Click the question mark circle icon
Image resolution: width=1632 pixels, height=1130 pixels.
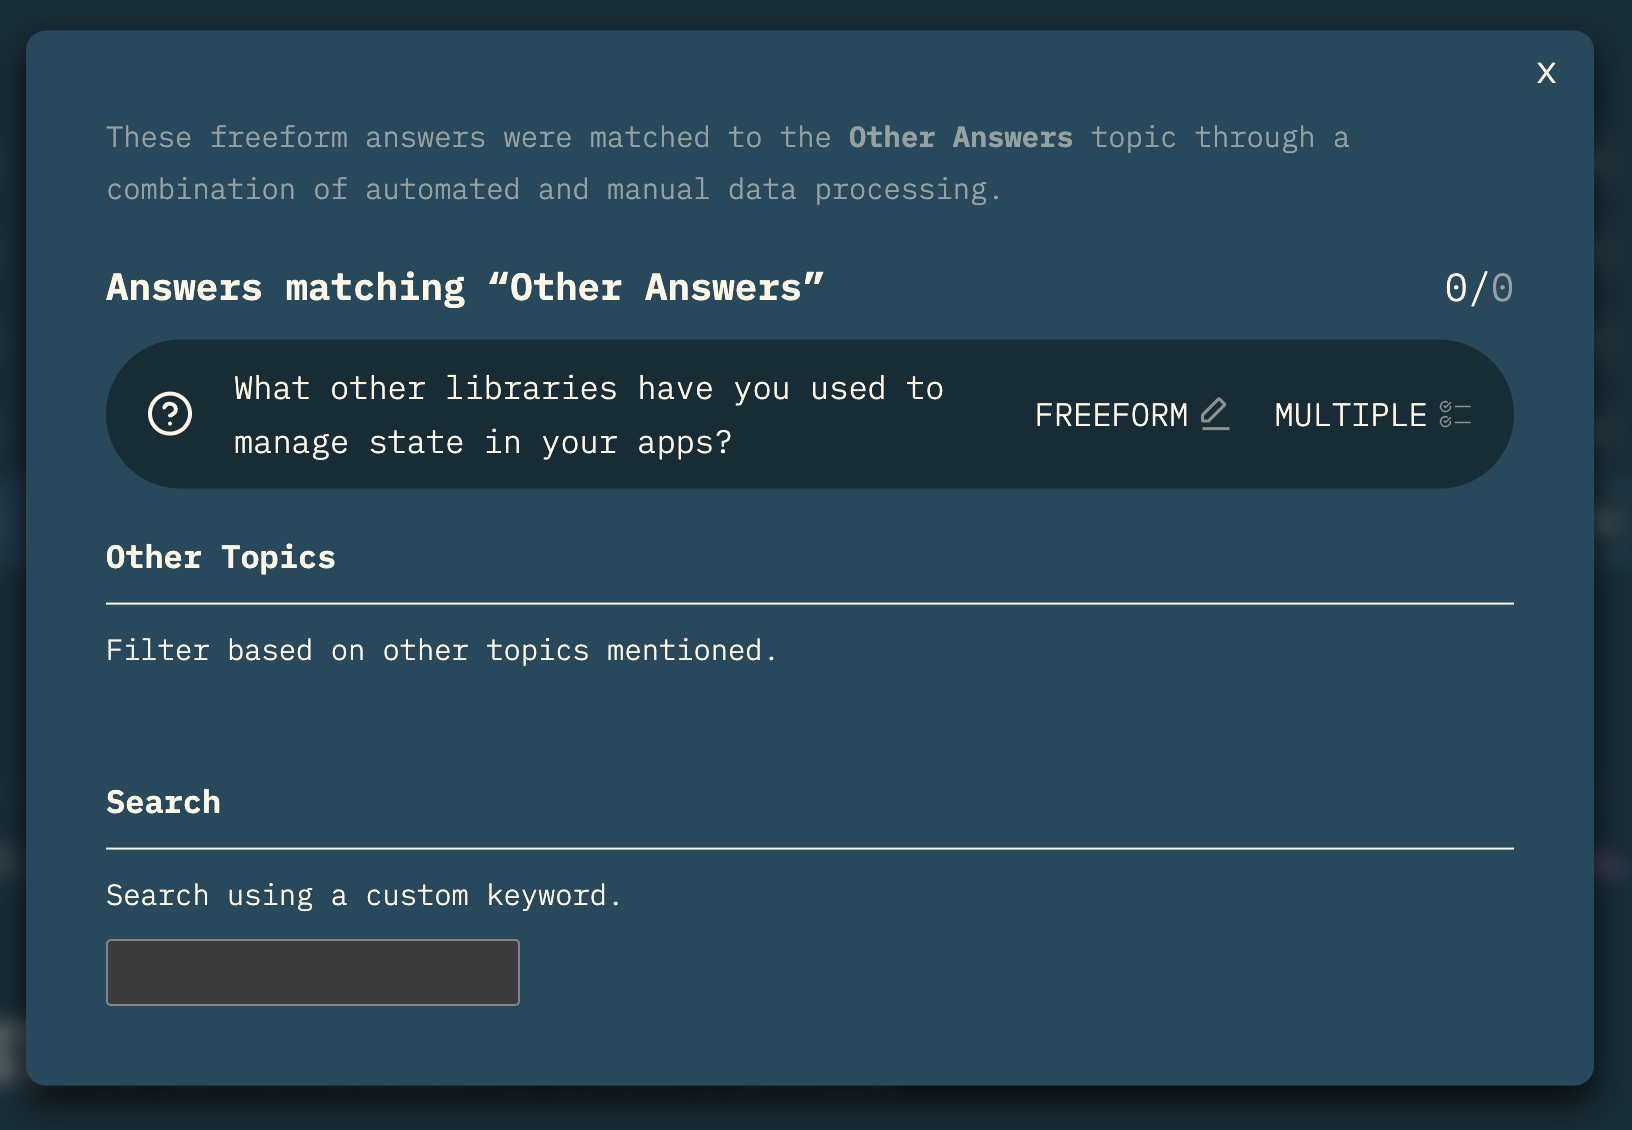click(170, 414)
